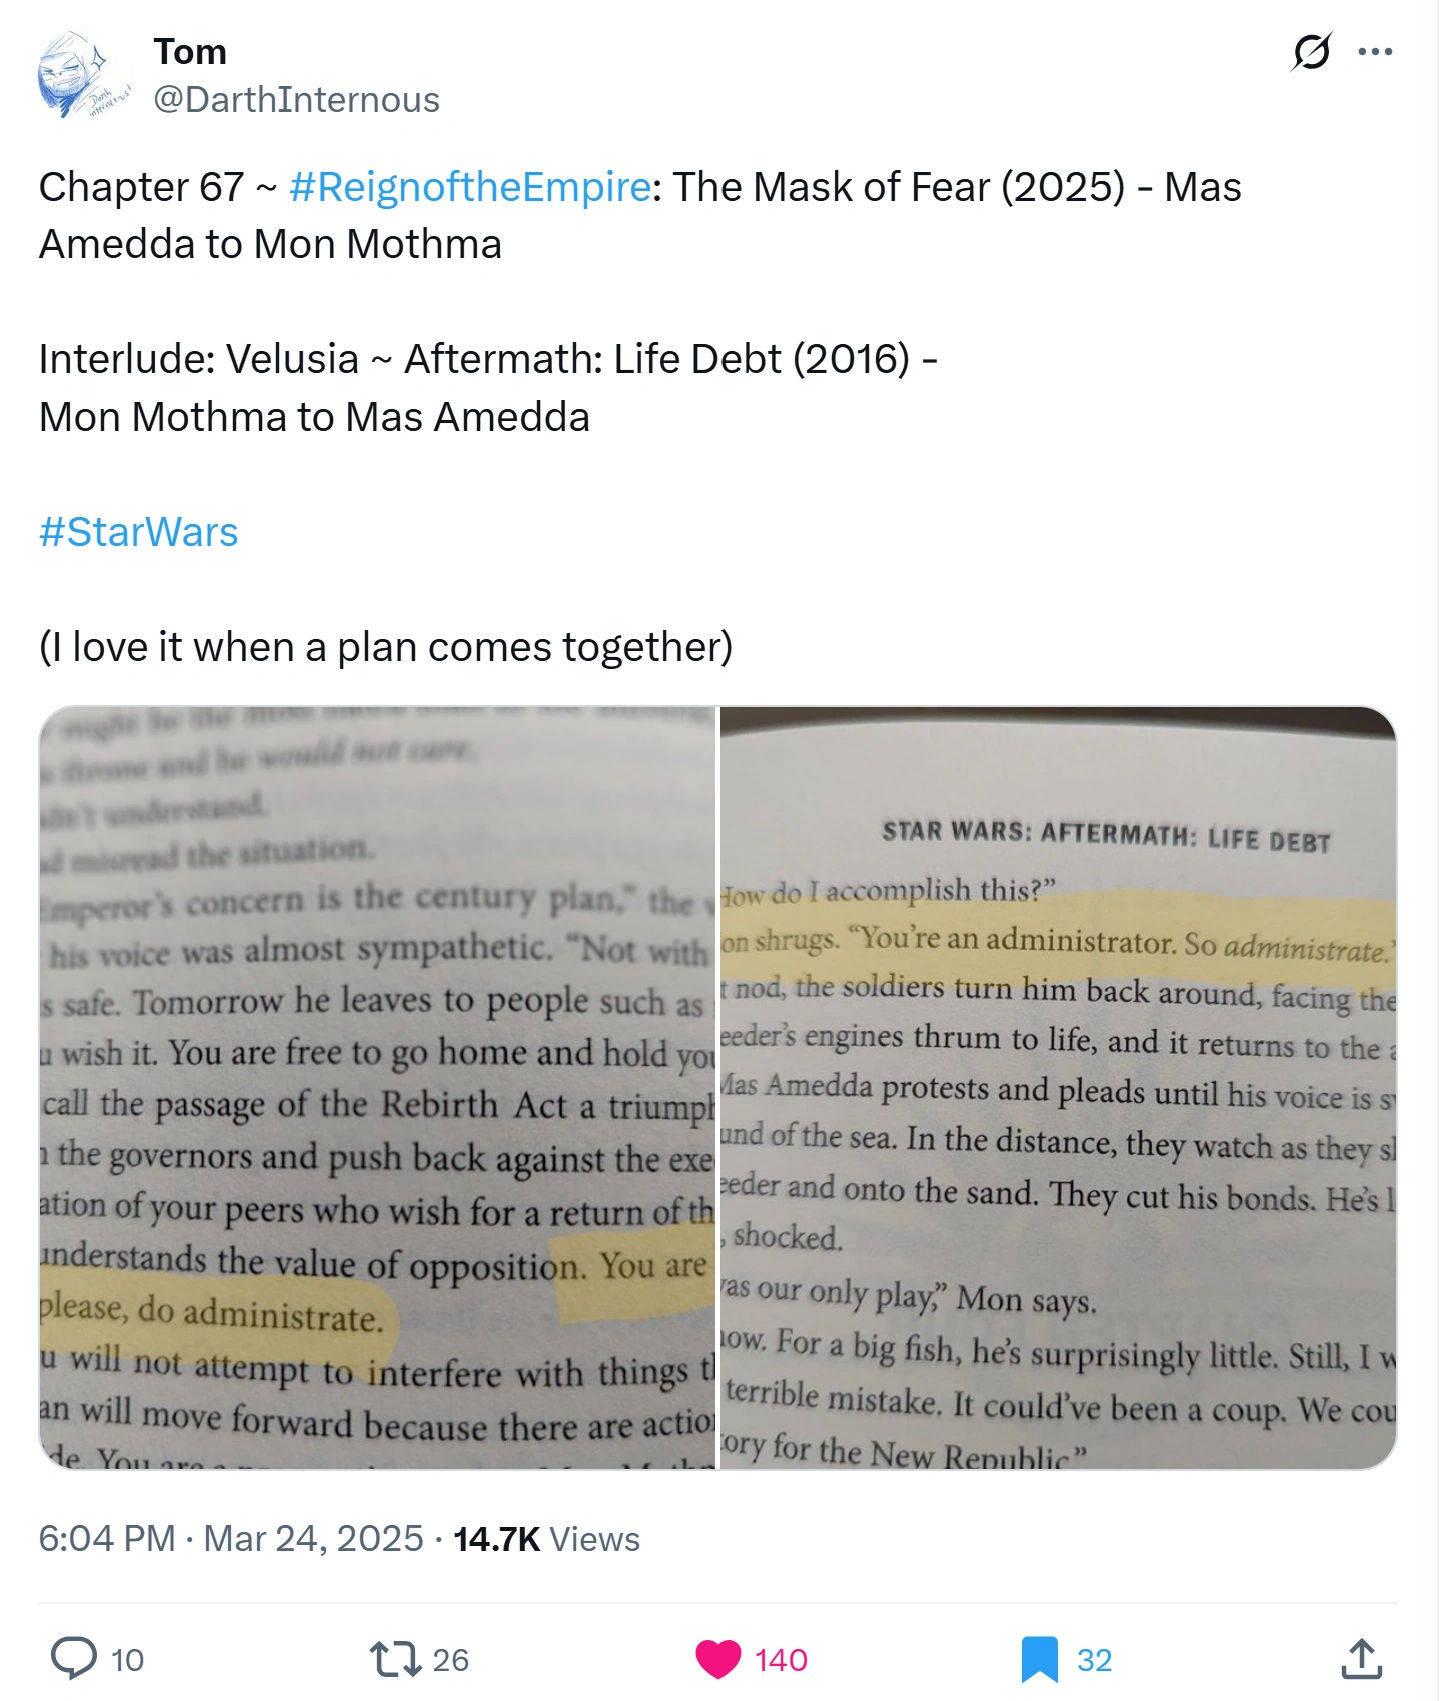Click the display name Tom
The image size is (1440, 1701).
[190, 51]
